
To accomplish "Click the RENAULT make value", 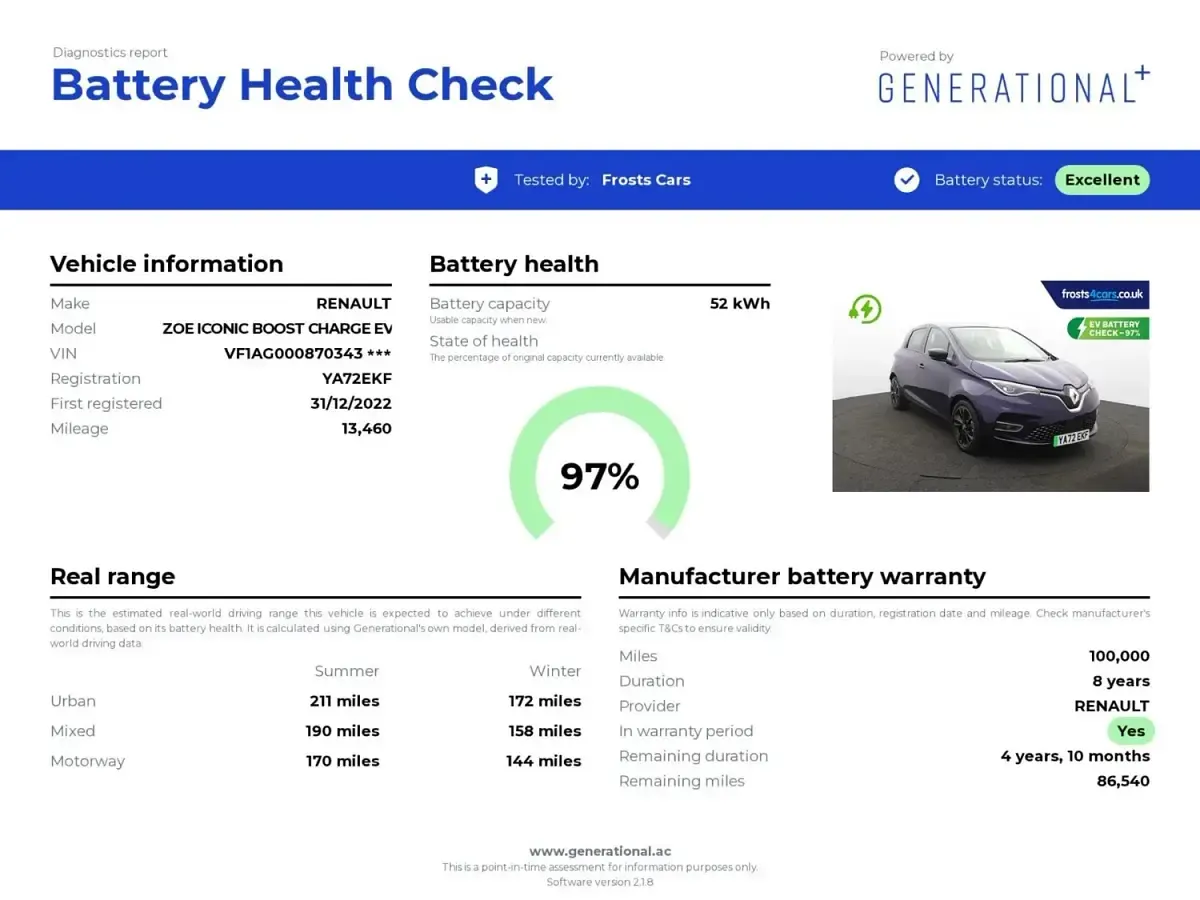I will click(354, 304).
